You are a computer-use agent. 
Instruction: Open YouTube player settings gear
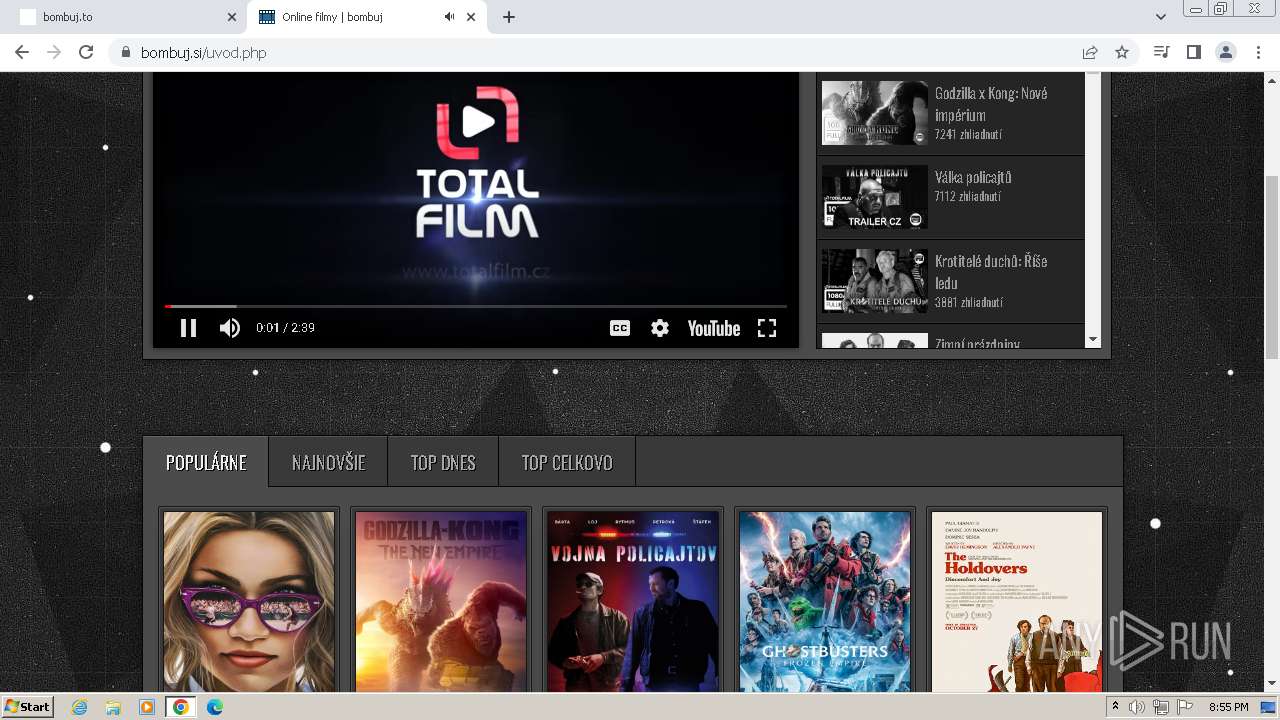click(x=660, y=328)
